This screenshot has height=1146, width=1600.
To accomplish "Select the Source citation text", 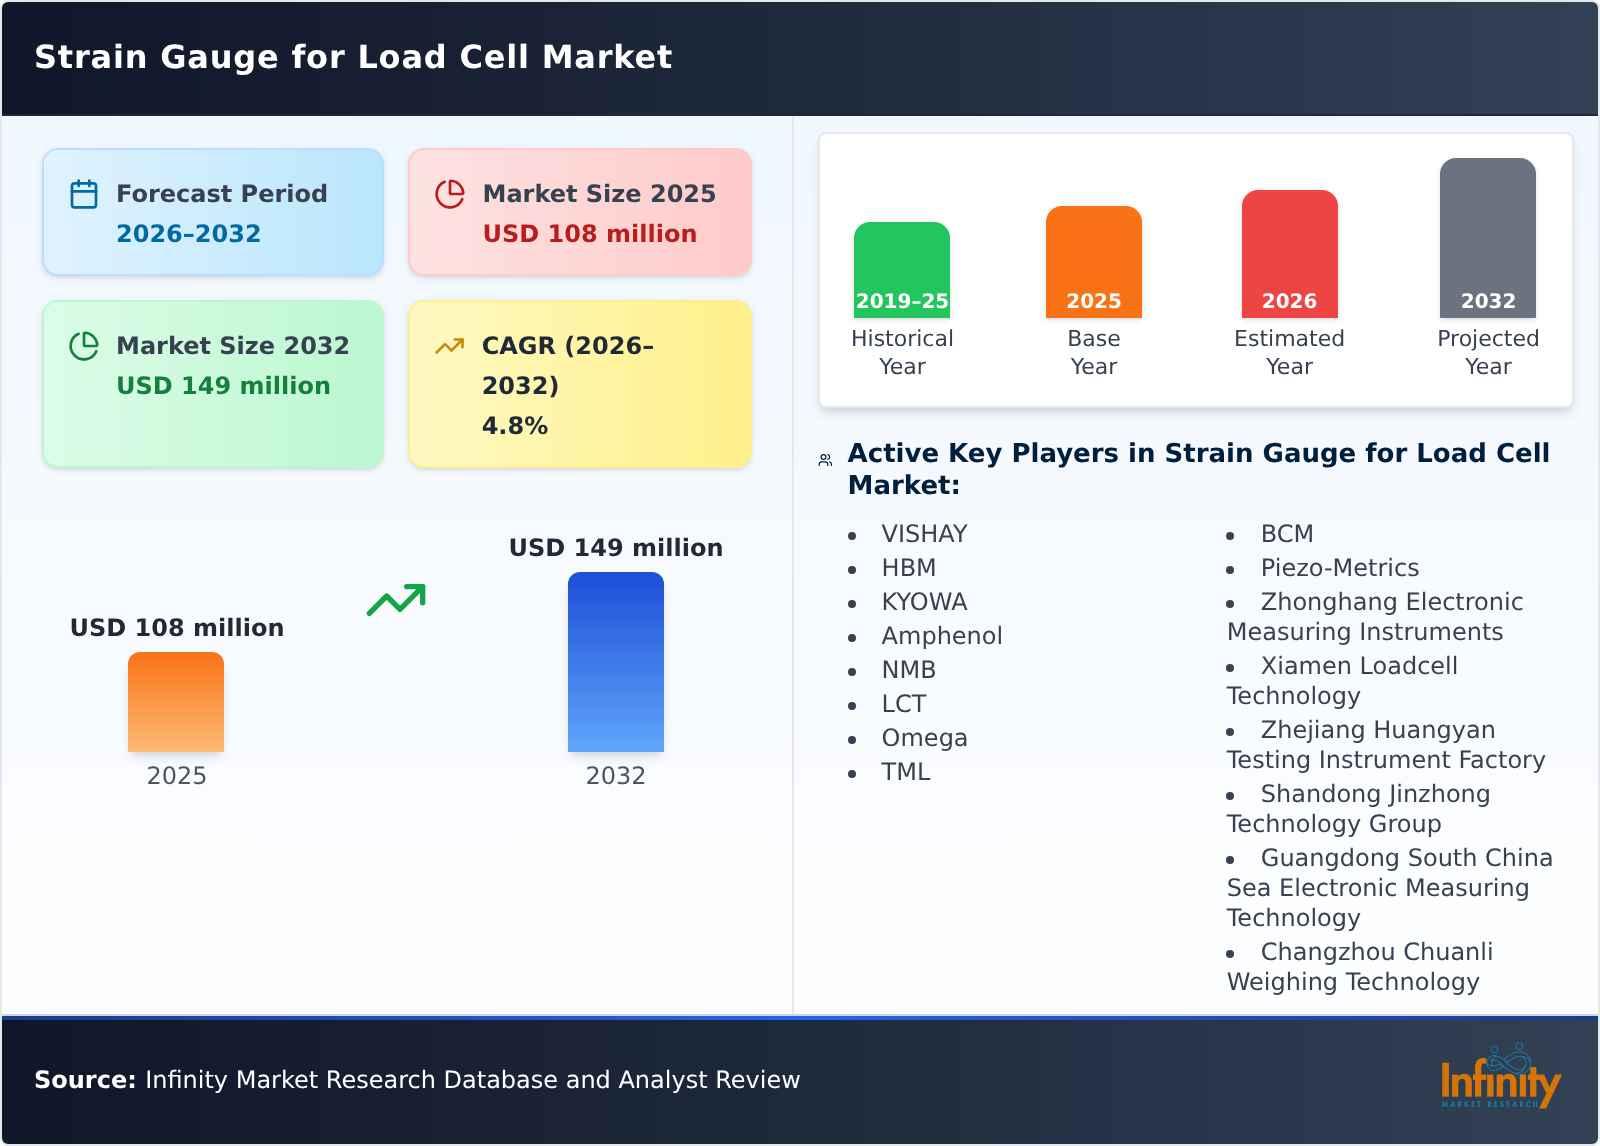I will [417, 1080].
